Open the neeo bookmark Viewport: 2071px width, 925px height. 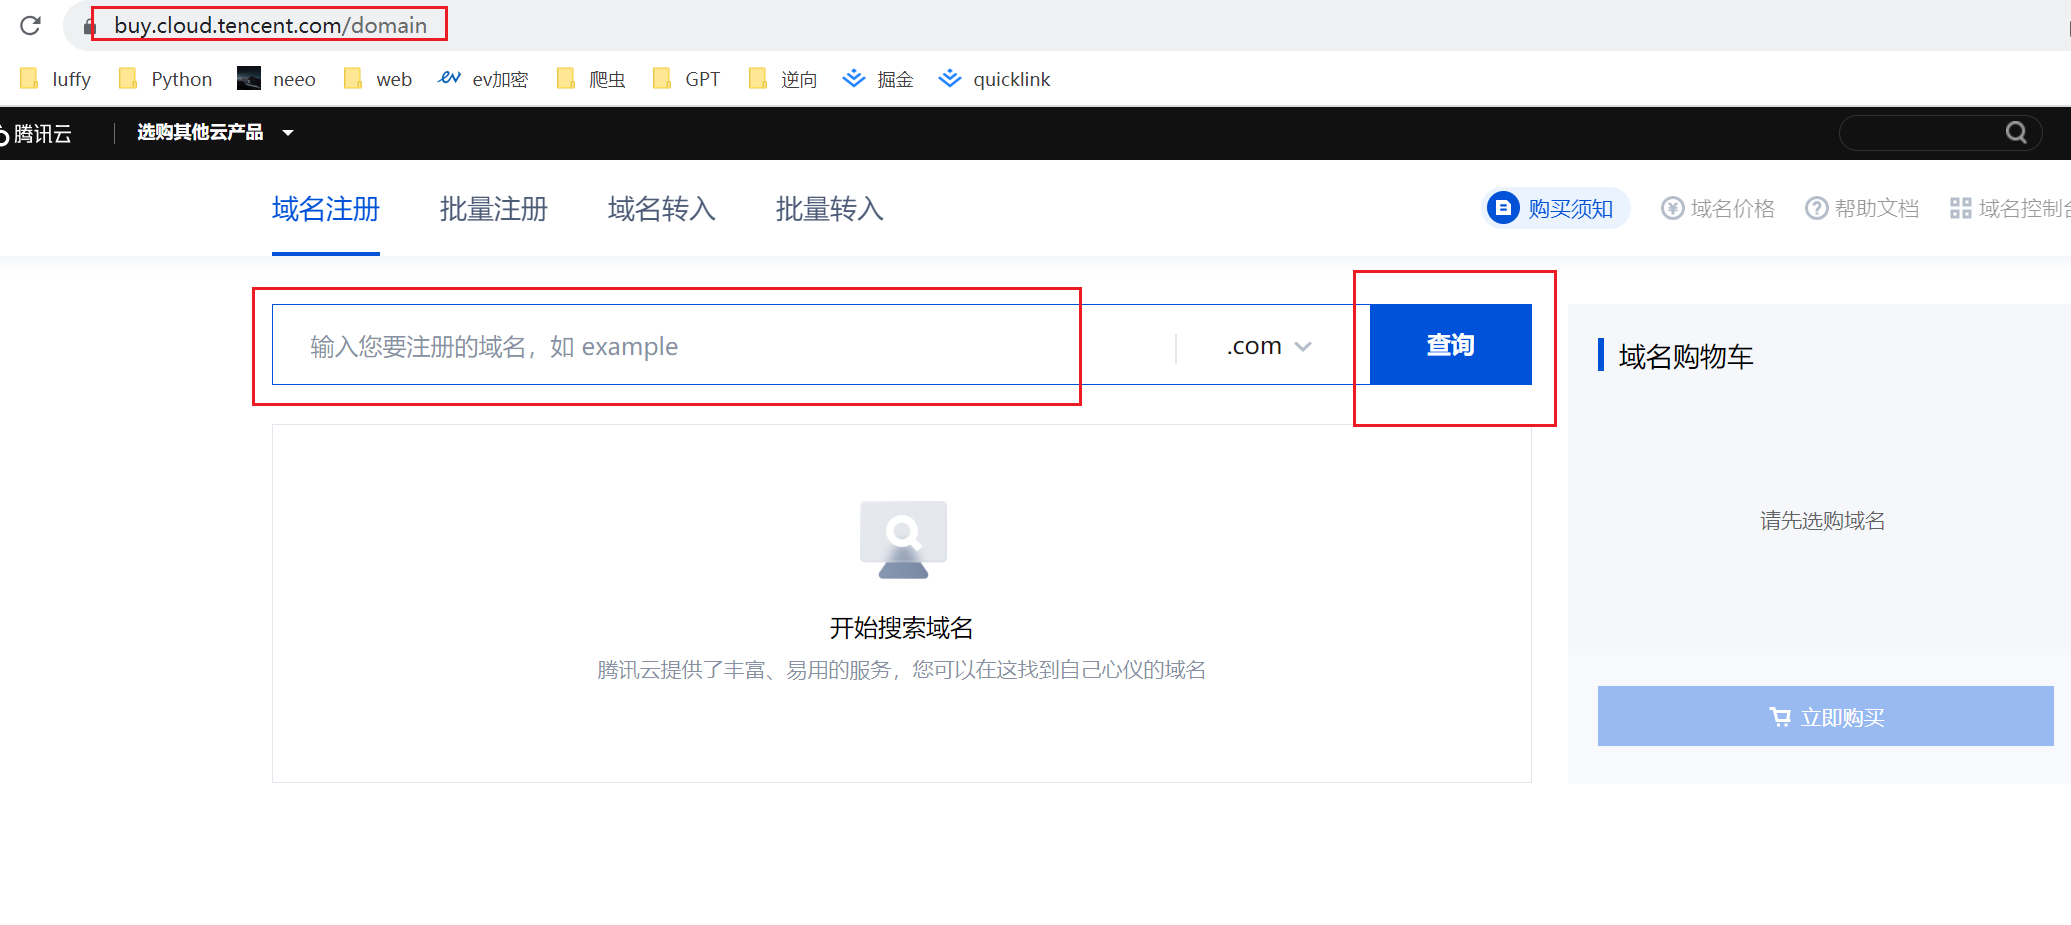(277, 79)
